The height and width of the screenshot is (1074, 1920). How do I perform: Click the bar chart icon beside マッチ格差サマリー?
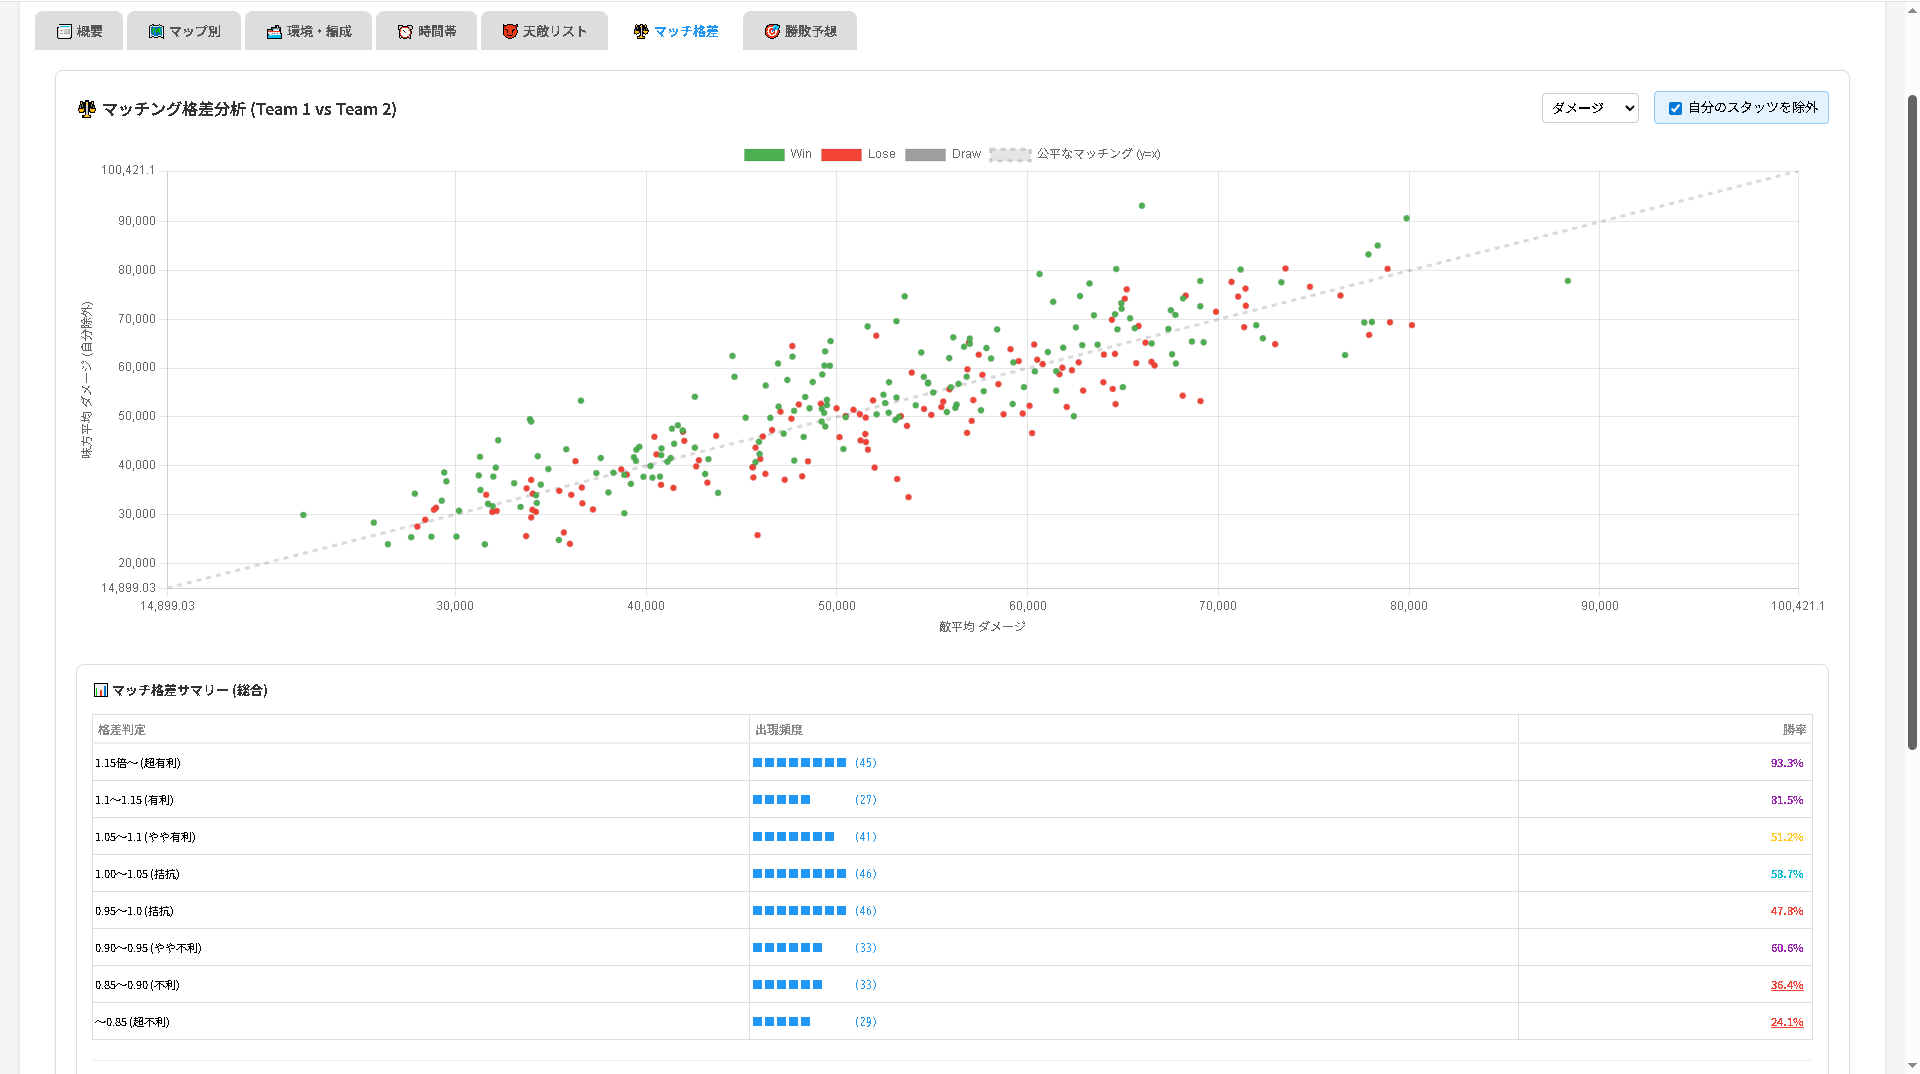point(101,690)
